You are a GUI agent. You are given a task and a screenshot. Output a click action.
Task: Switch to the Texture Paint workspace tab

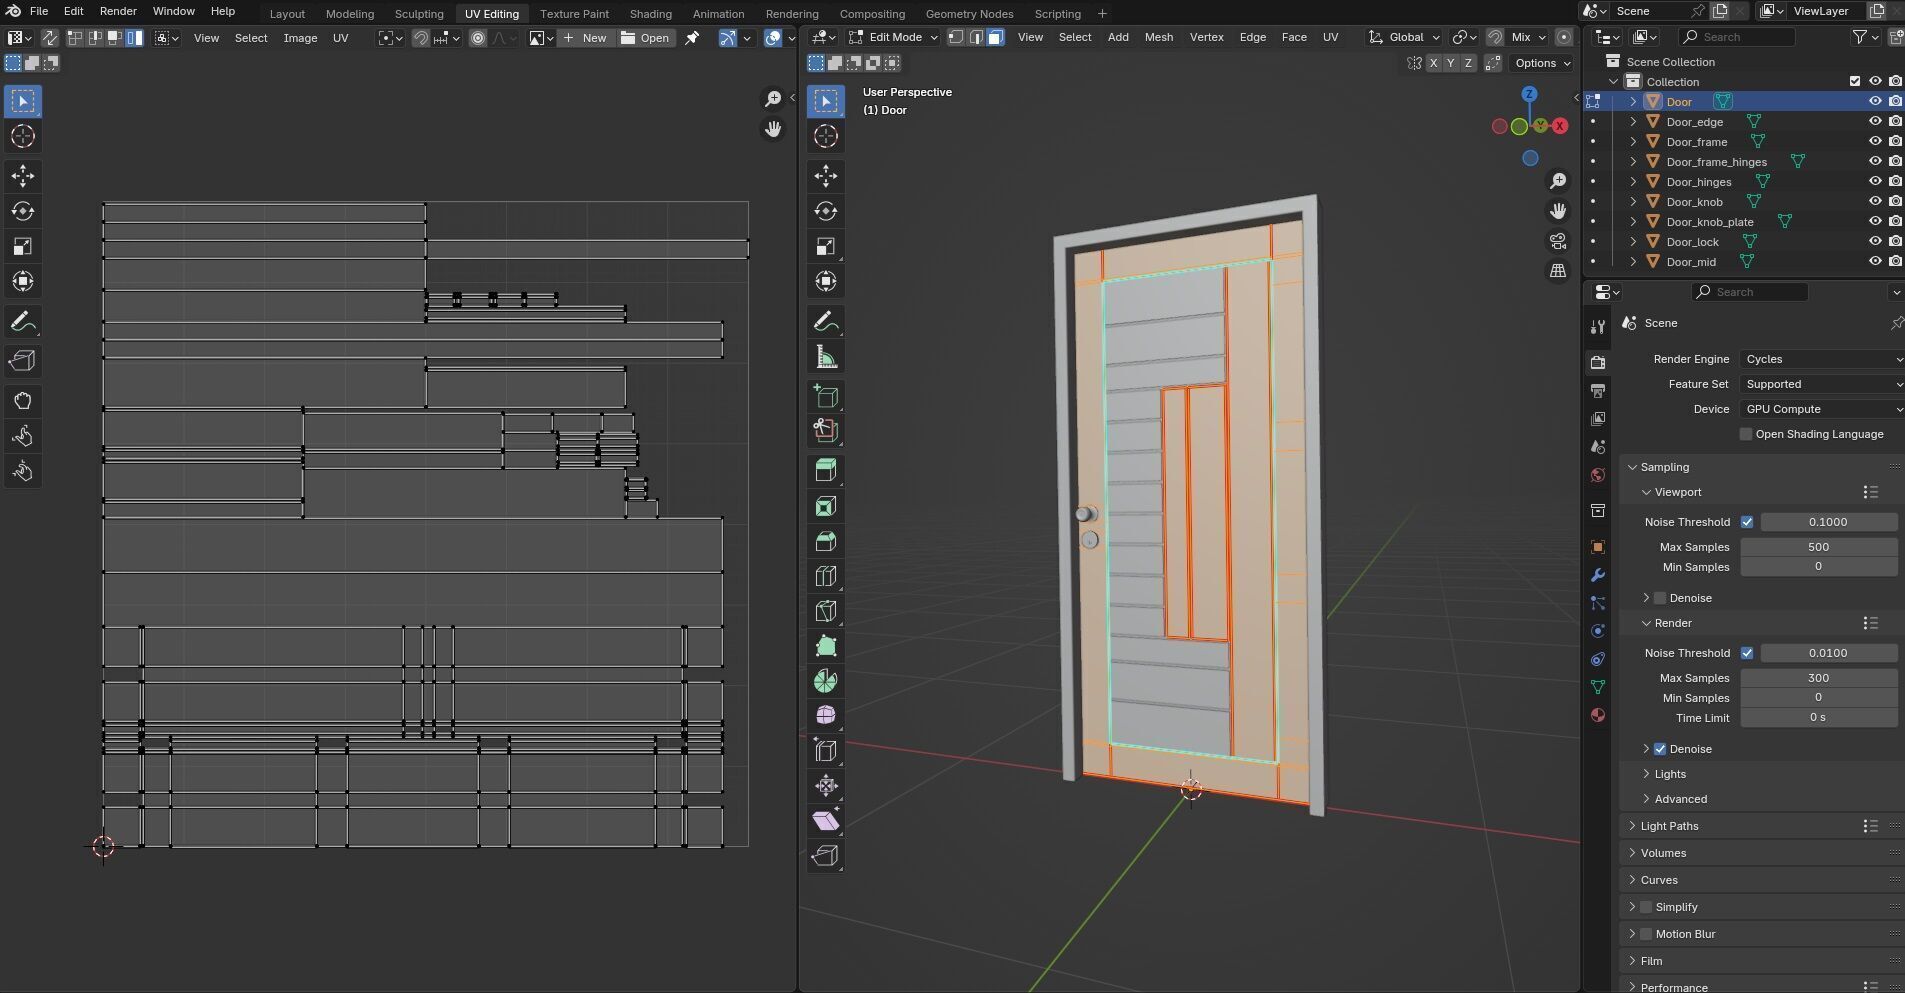click(574, 14)
